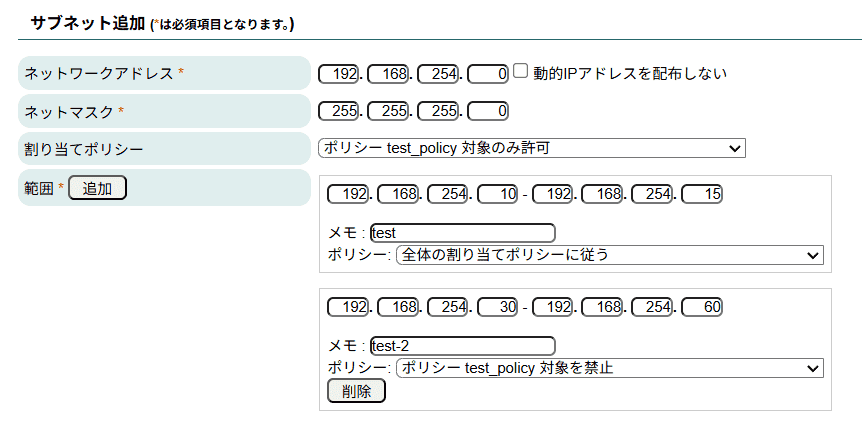Click the netmask first octet field 255
The height and width of the screenshot is (427, 862).
click(339, 112)
